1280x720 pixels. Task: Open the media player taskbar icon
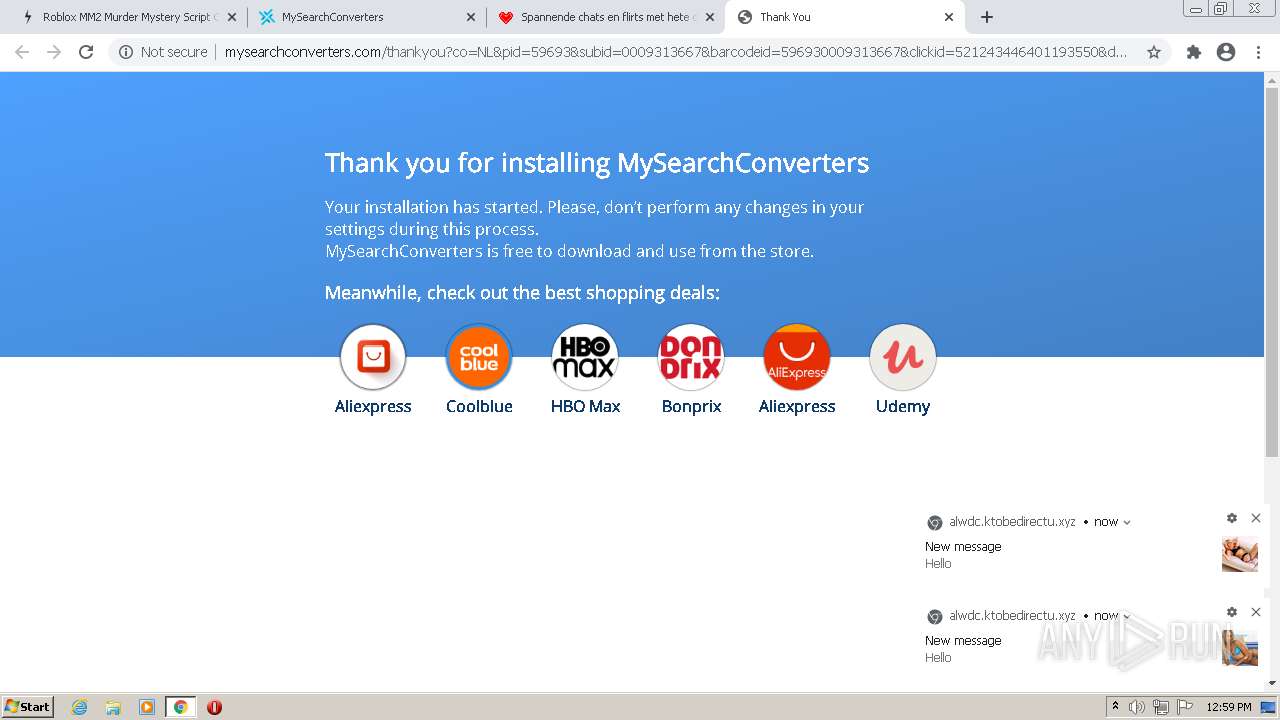pyautogui.click(x=147, y=707)
